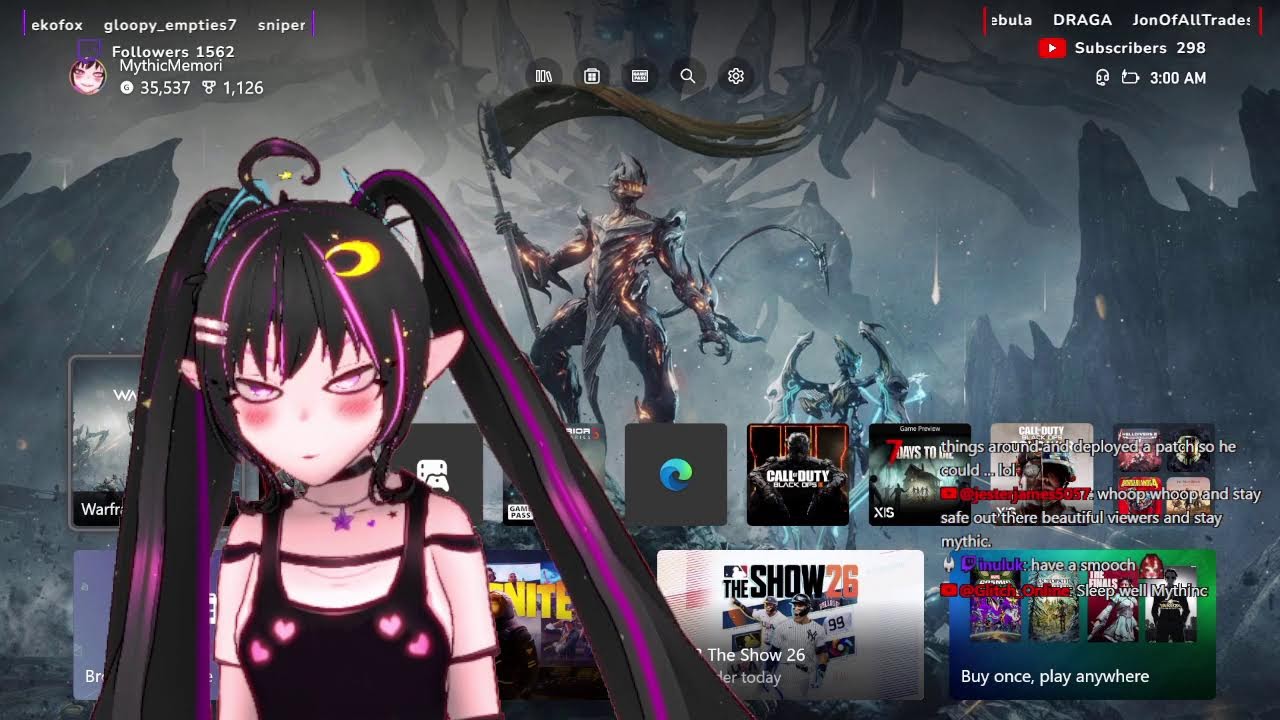
Task: Click the MythicMemori gamertag
Action: [x=171, y=66]
